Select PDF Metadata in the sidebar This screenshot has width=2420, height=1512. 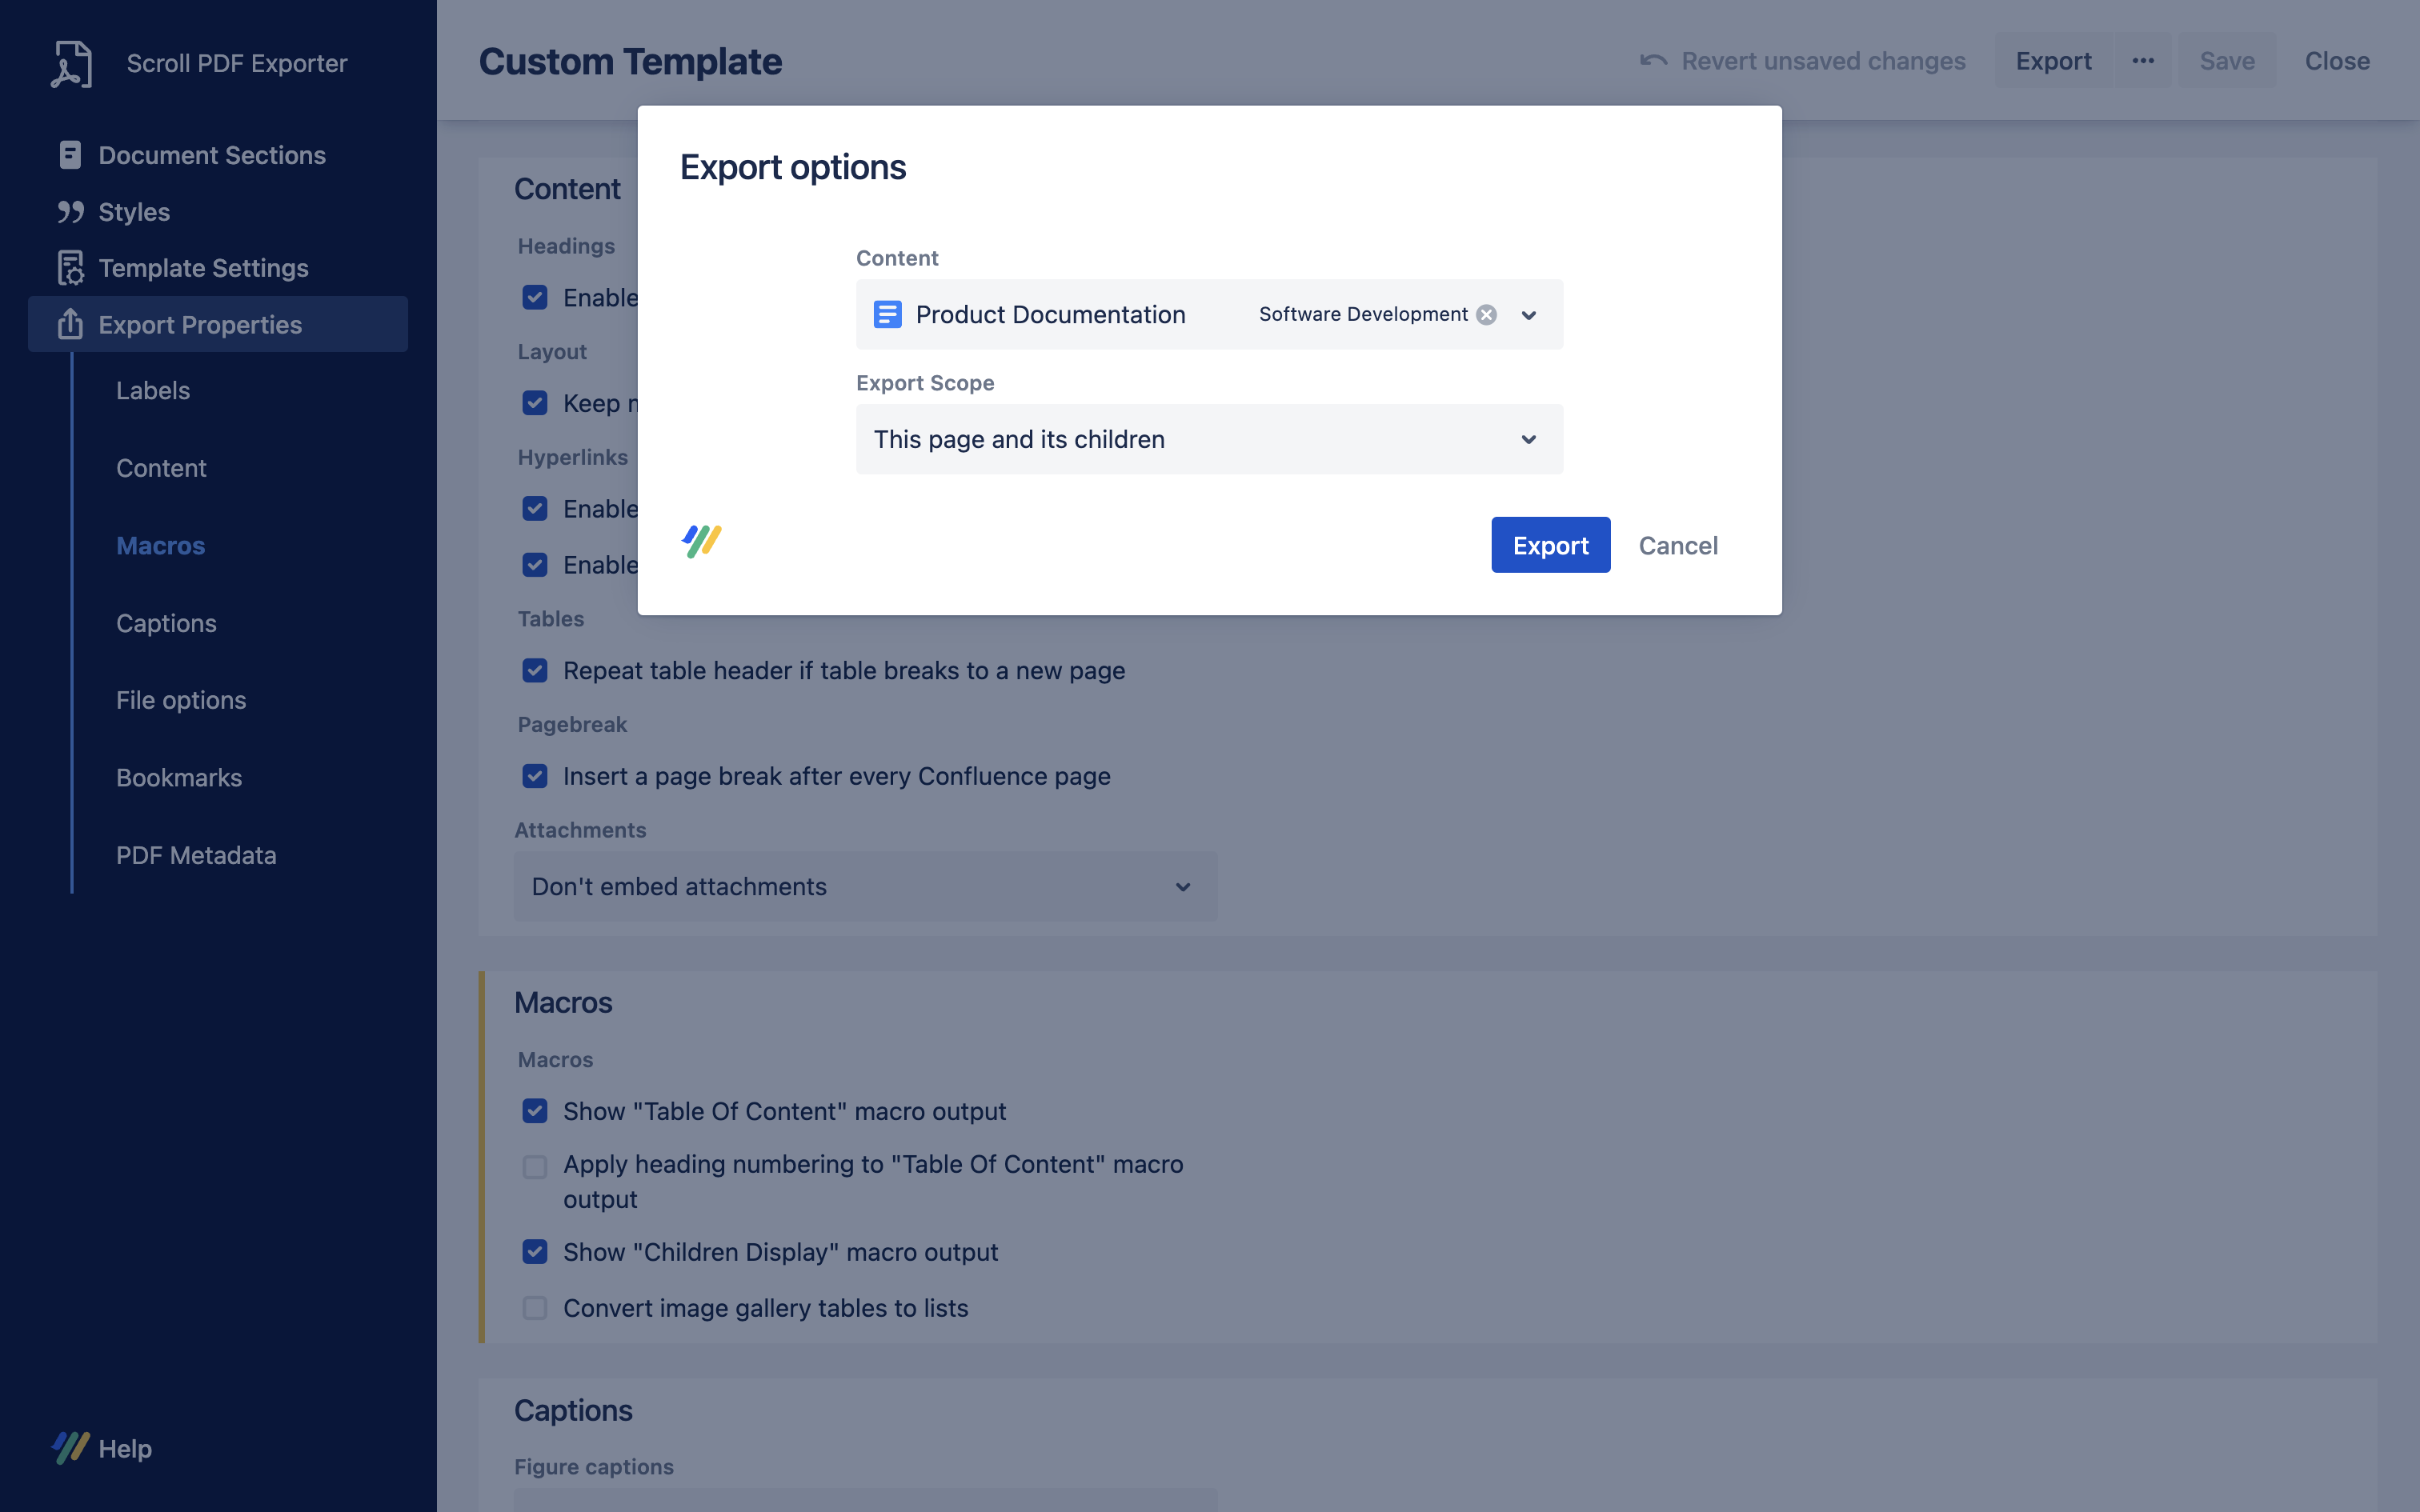point(196,855)
